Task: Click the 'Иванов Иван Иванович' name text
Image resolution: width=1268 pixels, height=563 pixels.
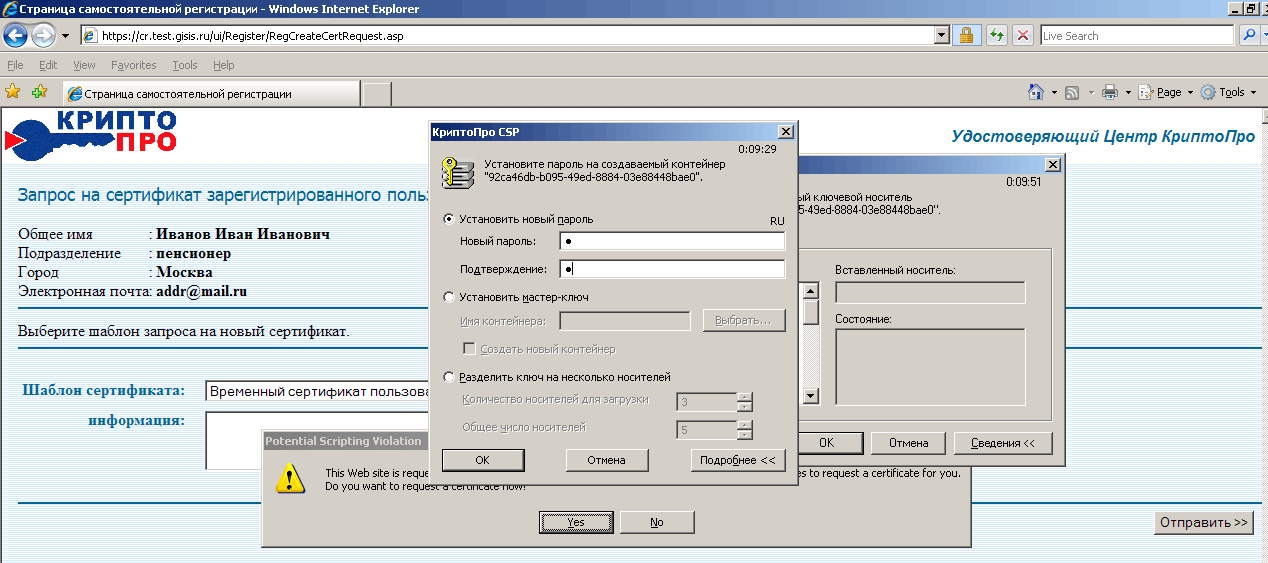Action: 243,235
